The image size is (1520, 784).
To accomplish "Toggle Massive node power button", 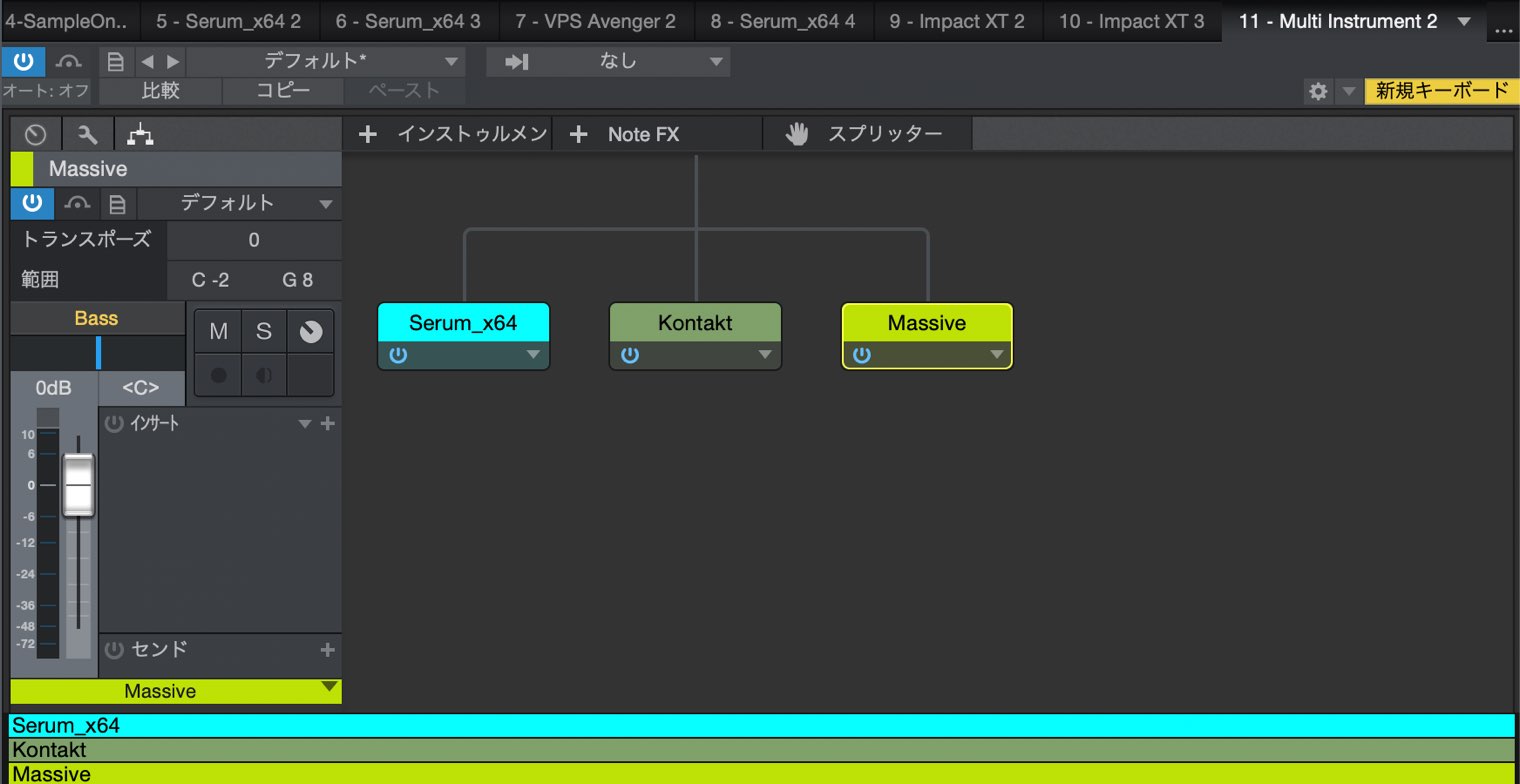I will pyautogui.click(x=862, y=355).
